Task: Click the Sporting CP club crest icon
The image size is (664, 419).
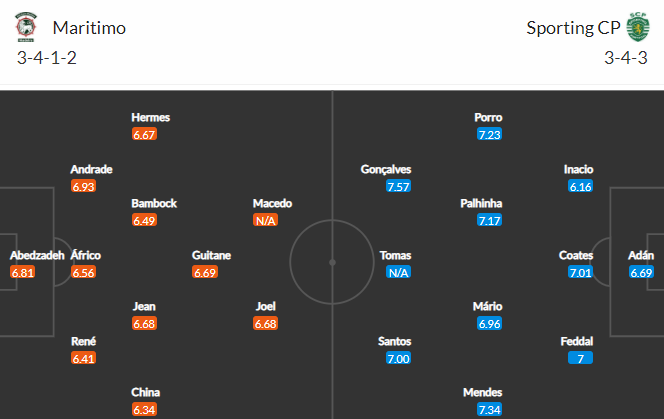Action: (x=638, y=27)
